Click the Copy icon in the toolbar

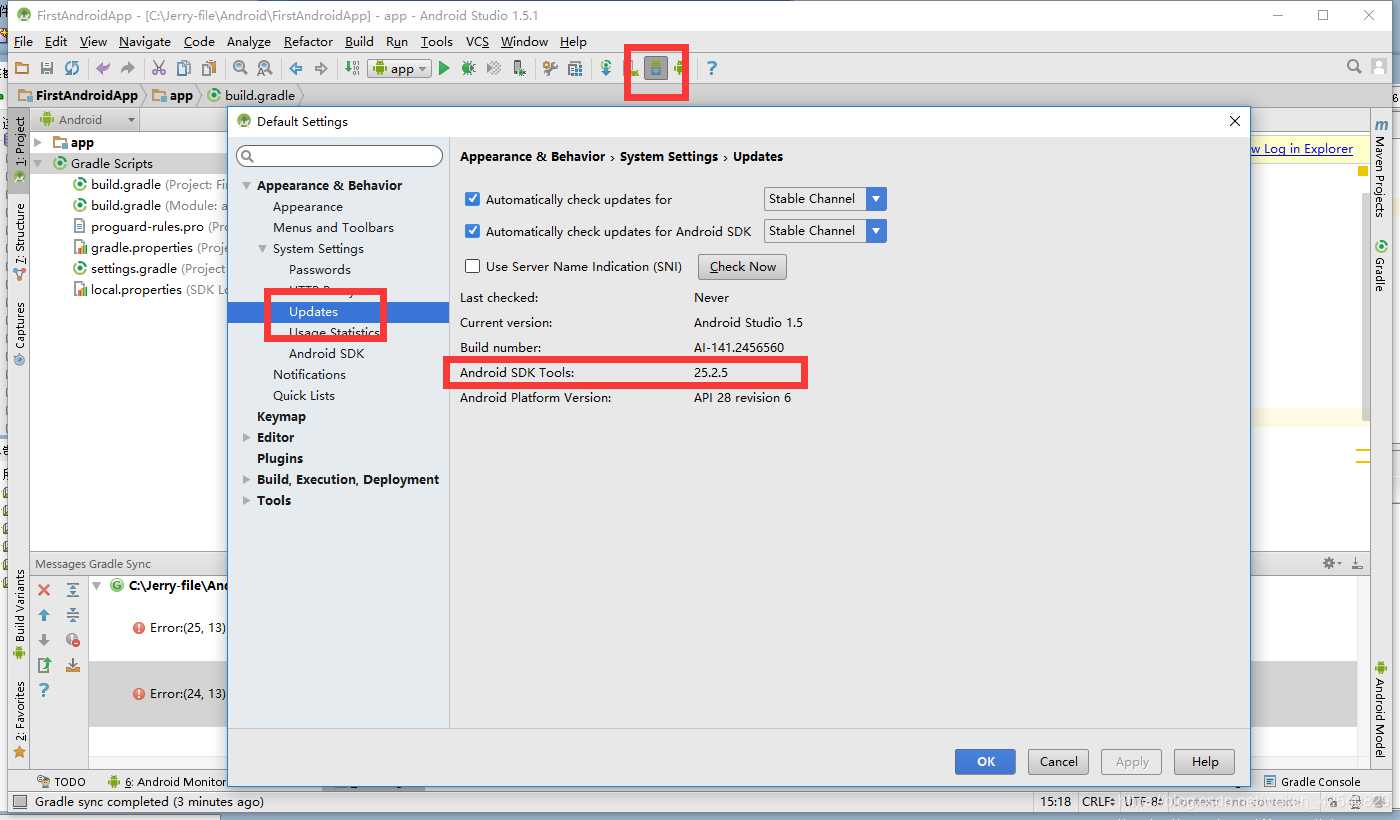point(184,68)
